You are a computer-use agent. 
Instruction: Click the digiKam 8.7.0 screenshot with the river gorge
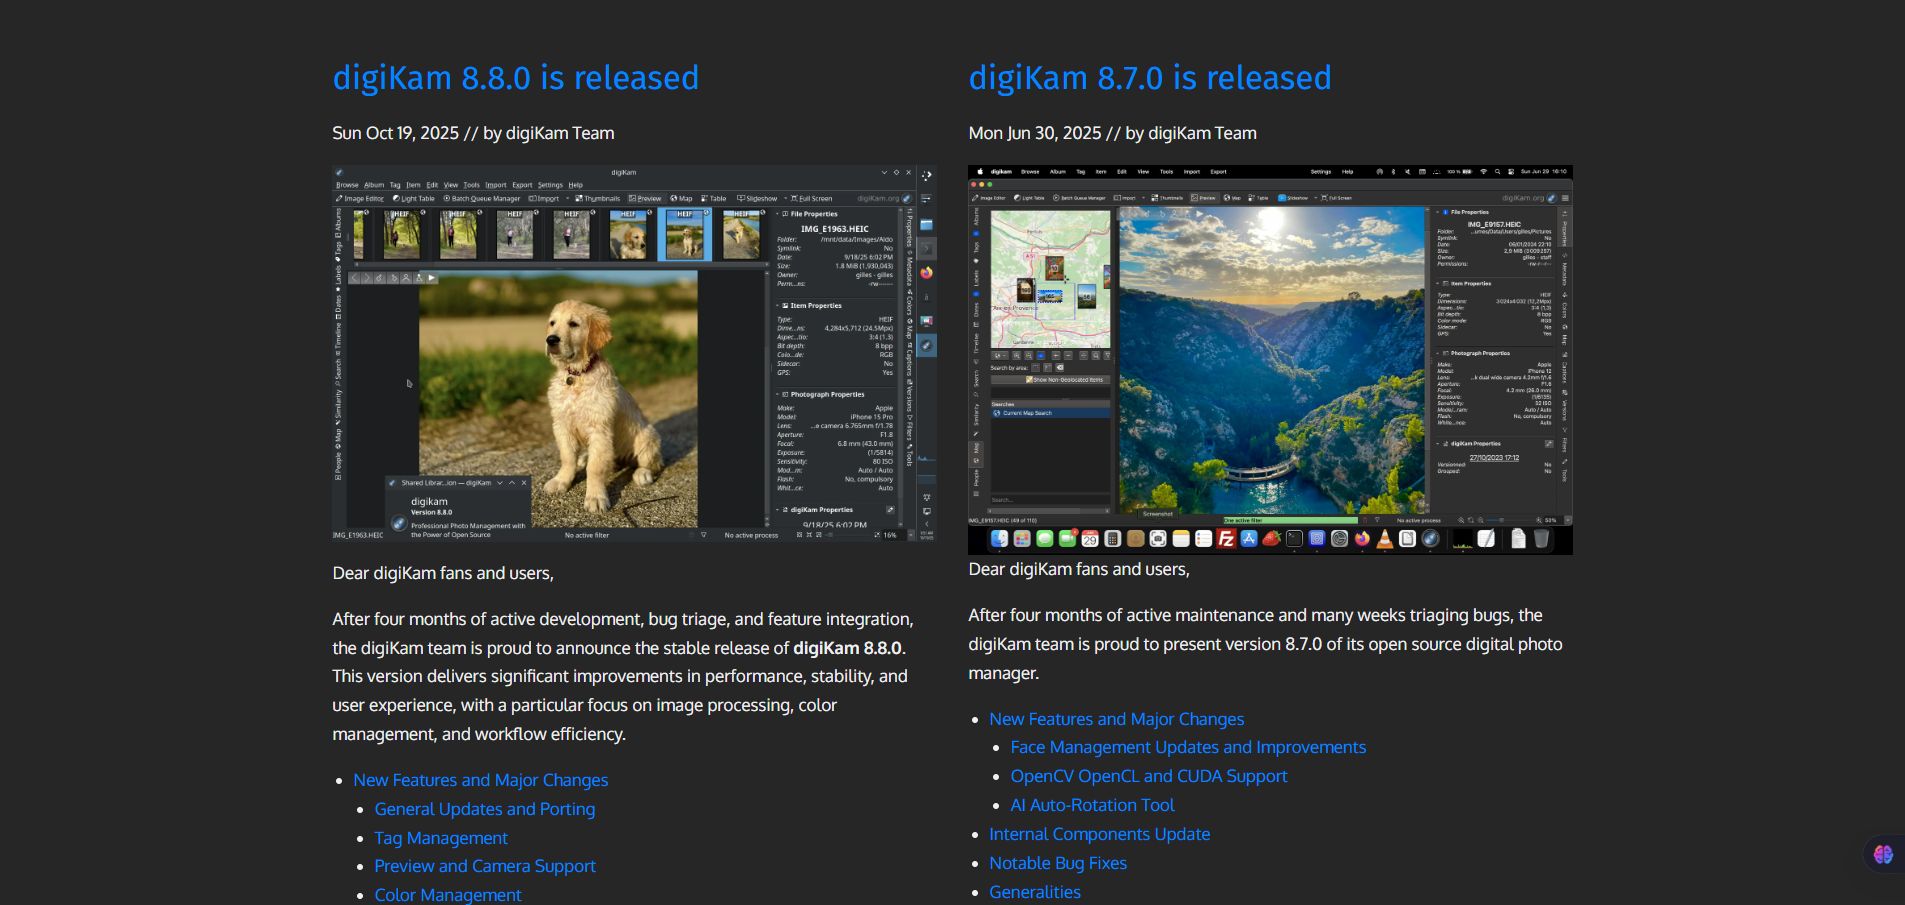pyautogui.click(x=1270, y=360)
